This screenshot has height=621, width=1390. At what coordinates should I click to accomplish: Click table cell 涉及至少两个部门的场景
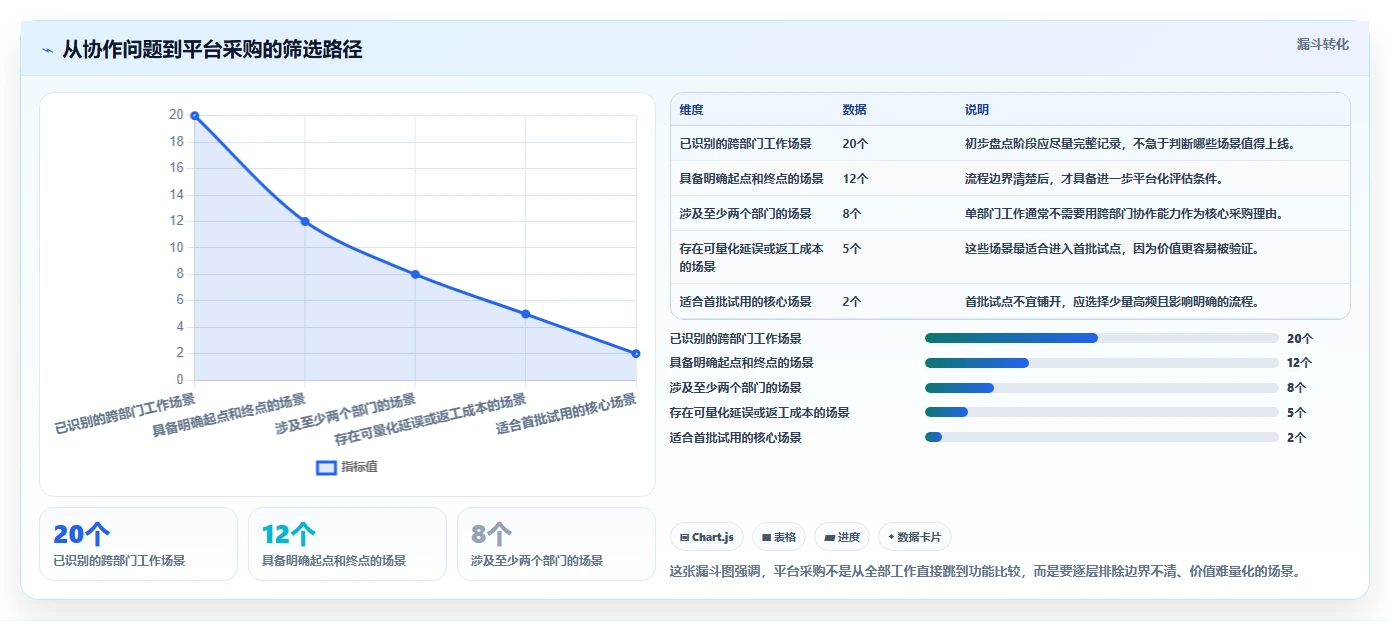click(x=745, y=213)
